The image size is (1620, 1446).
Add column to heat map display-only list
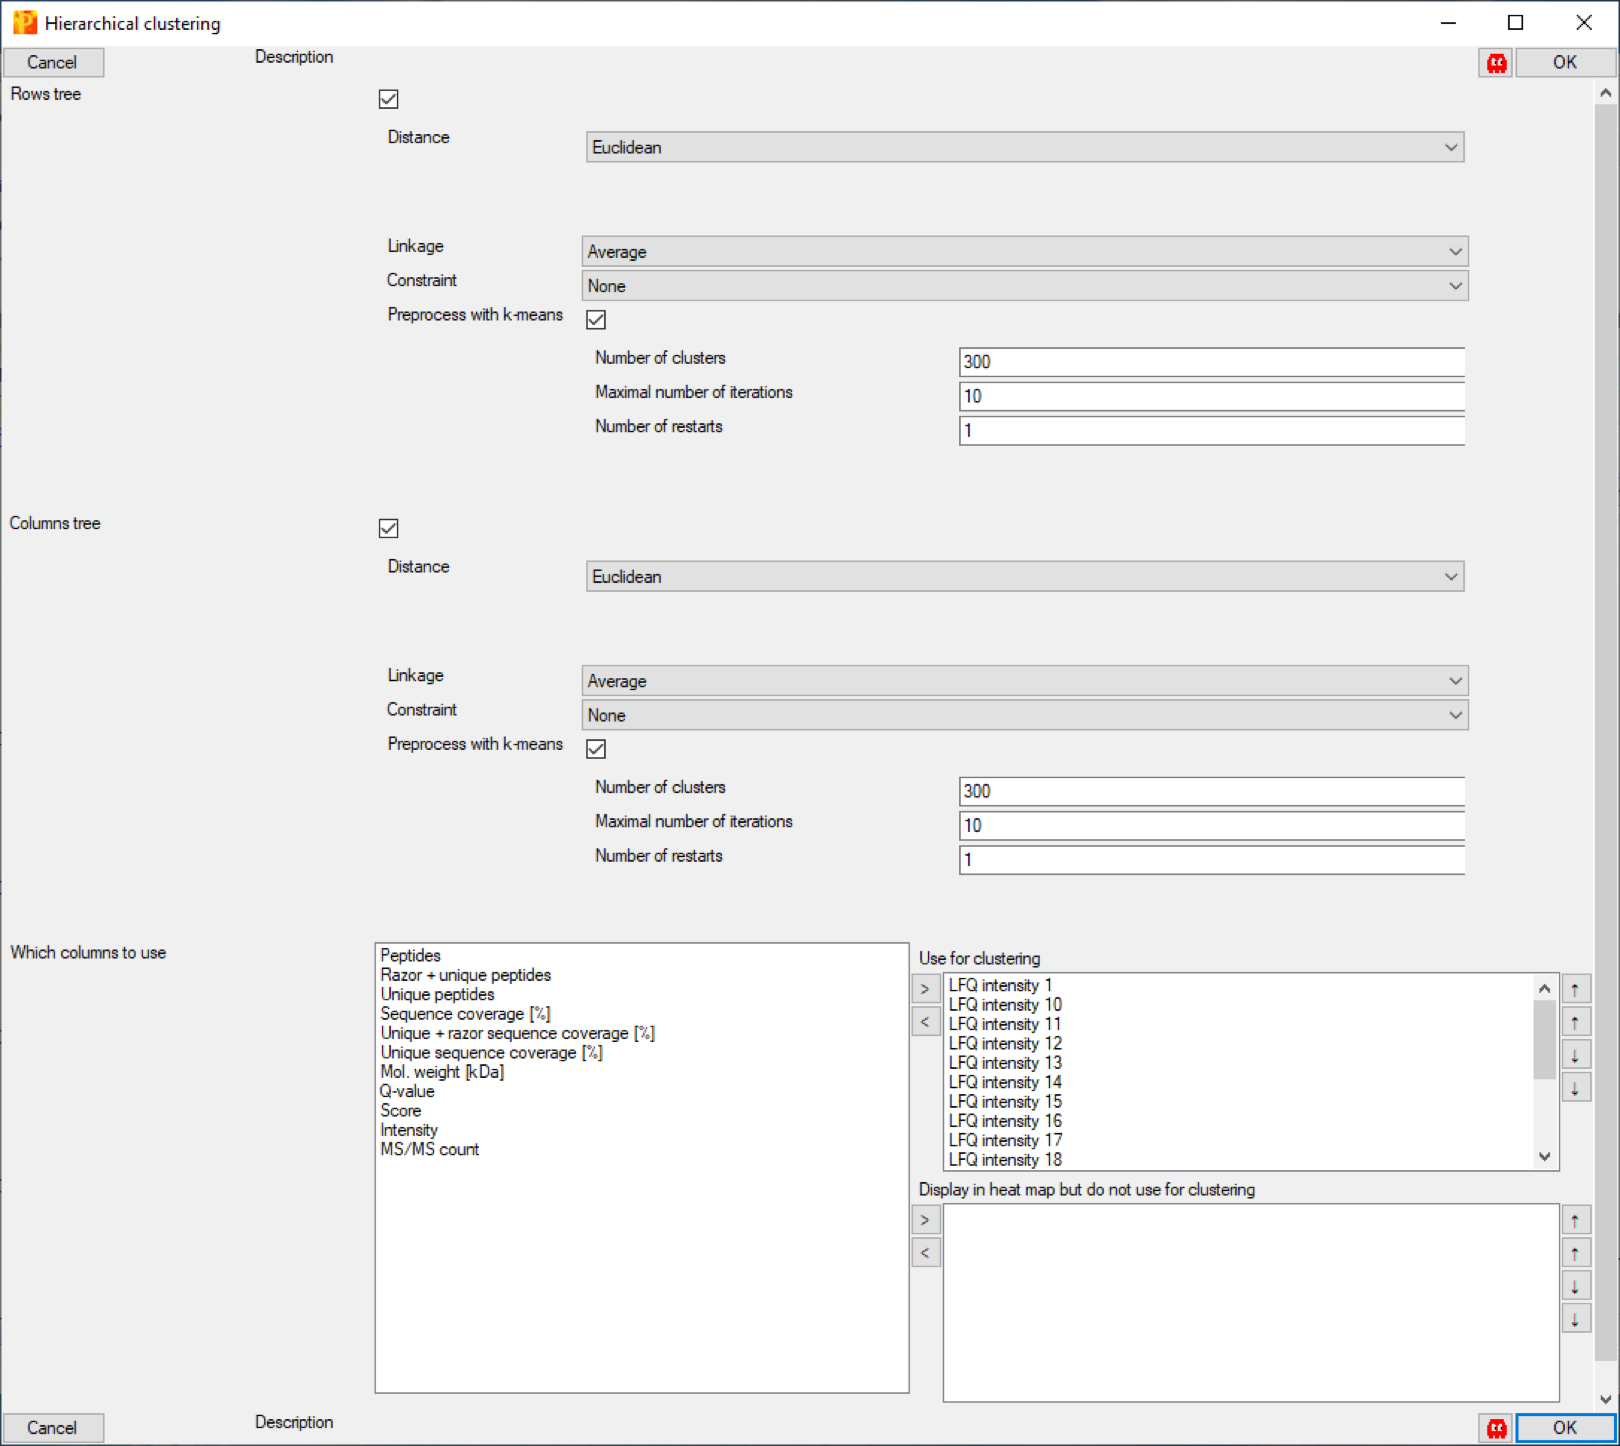925,1220
